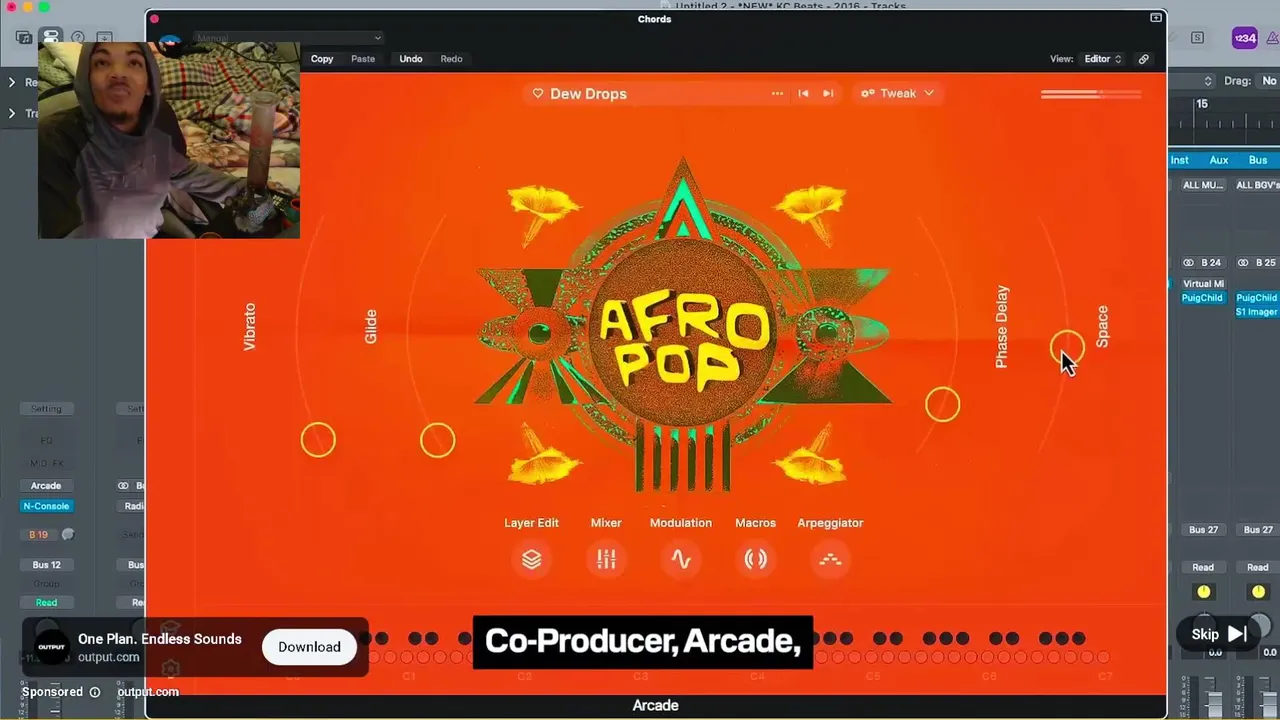Select the Bus mixer filter tab
1280x720 pixels.
1258,160
